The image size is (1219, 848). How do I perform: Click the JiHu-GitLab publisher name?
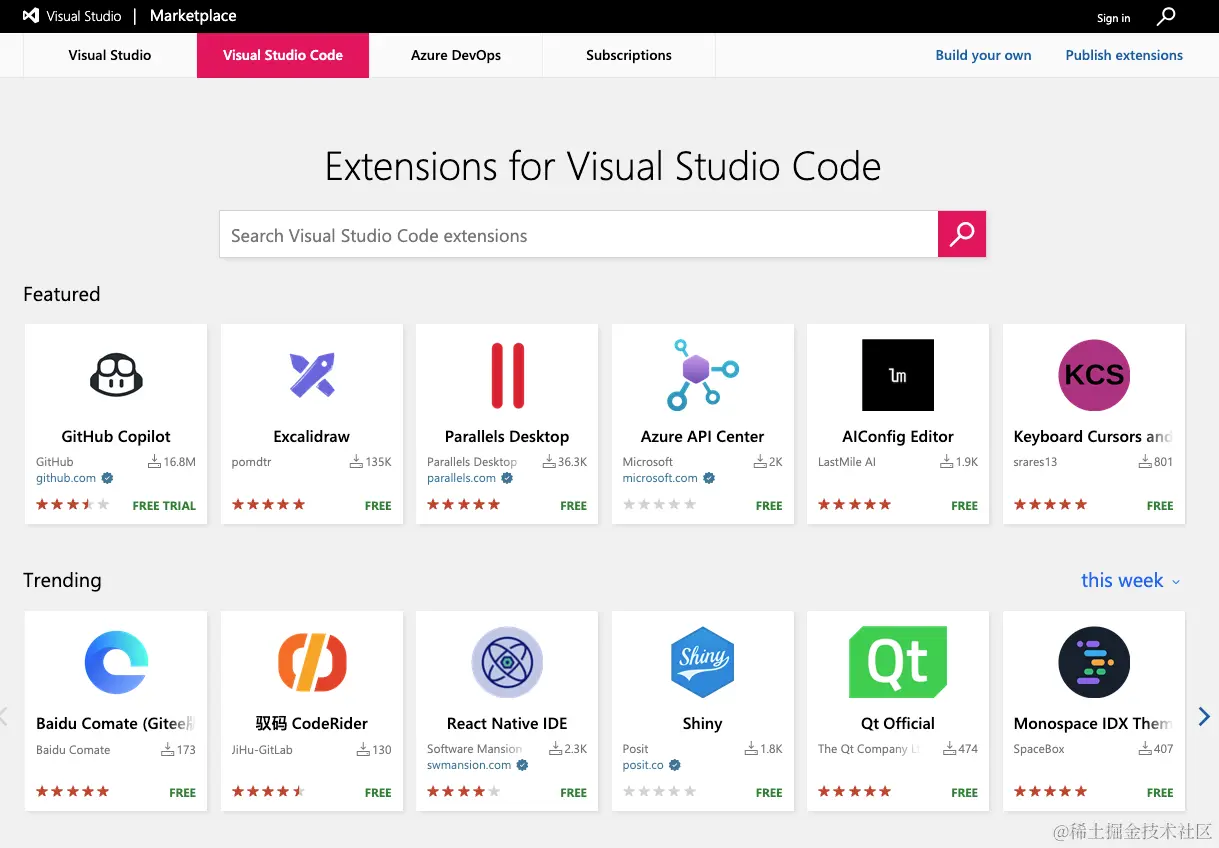click(x=262, y=749)
